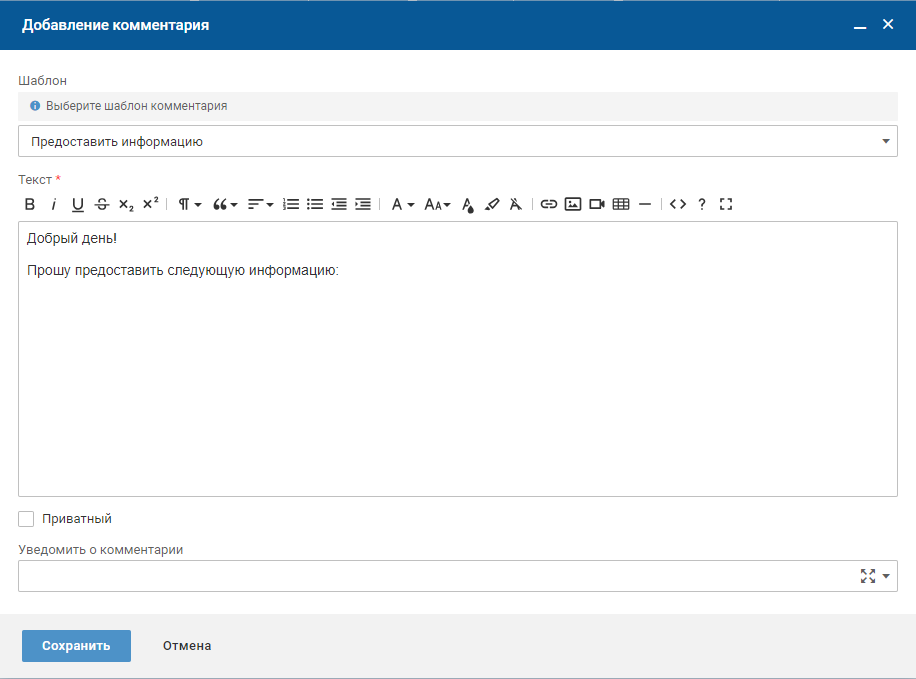
Task: Insert a hyperlink into the comment
Action: pyautogui.click(x=548, y=204)
